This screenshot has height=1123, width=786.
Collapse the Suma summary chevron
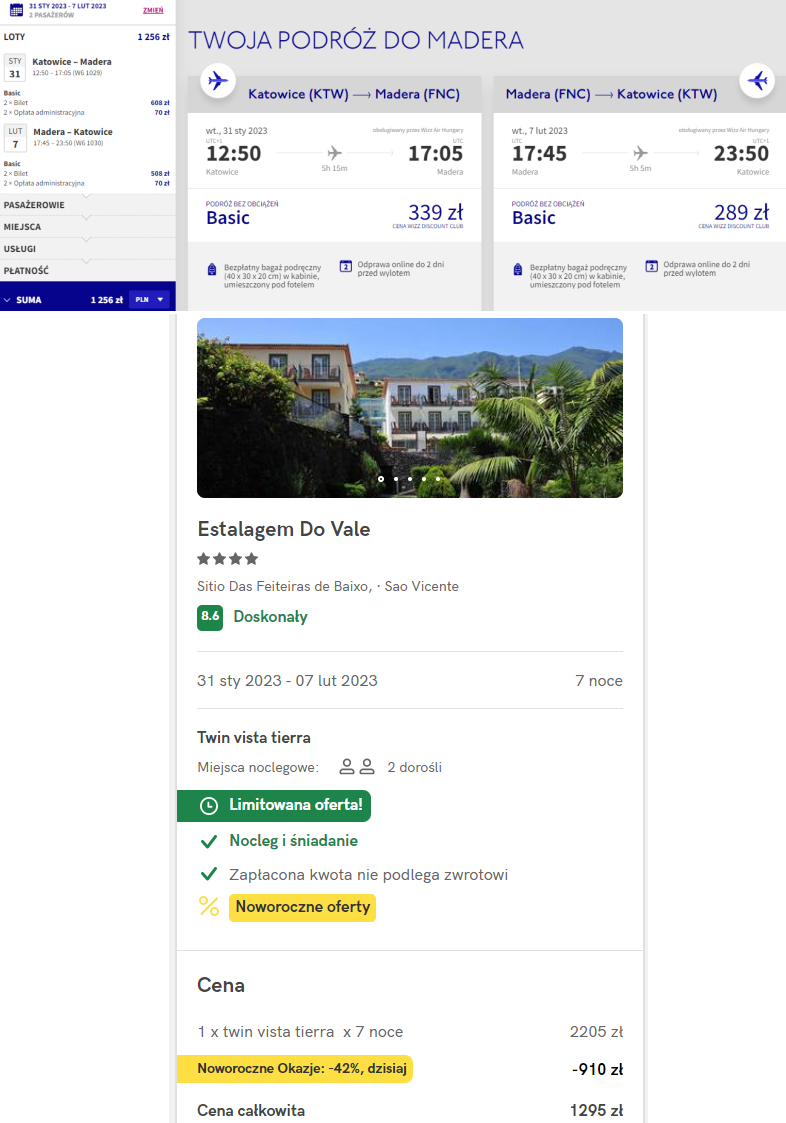pos(8,299)
